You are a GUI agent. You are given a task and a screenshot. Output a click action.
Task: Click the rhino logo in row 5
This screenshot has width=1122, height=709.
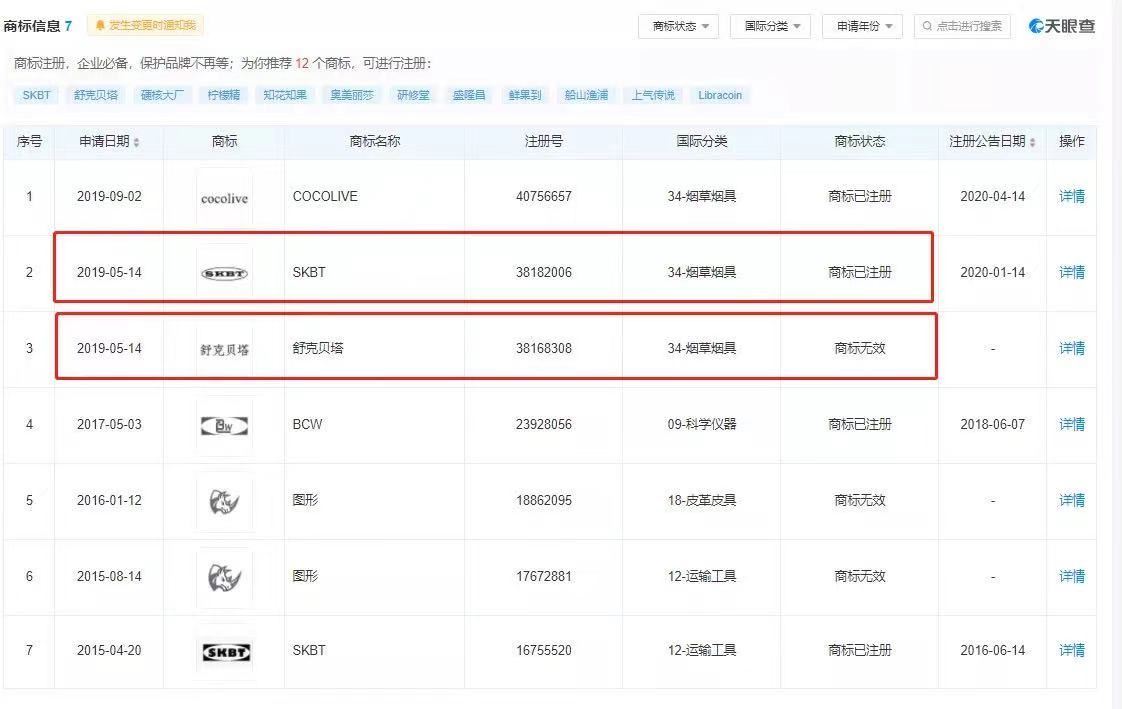pos(224,501)
